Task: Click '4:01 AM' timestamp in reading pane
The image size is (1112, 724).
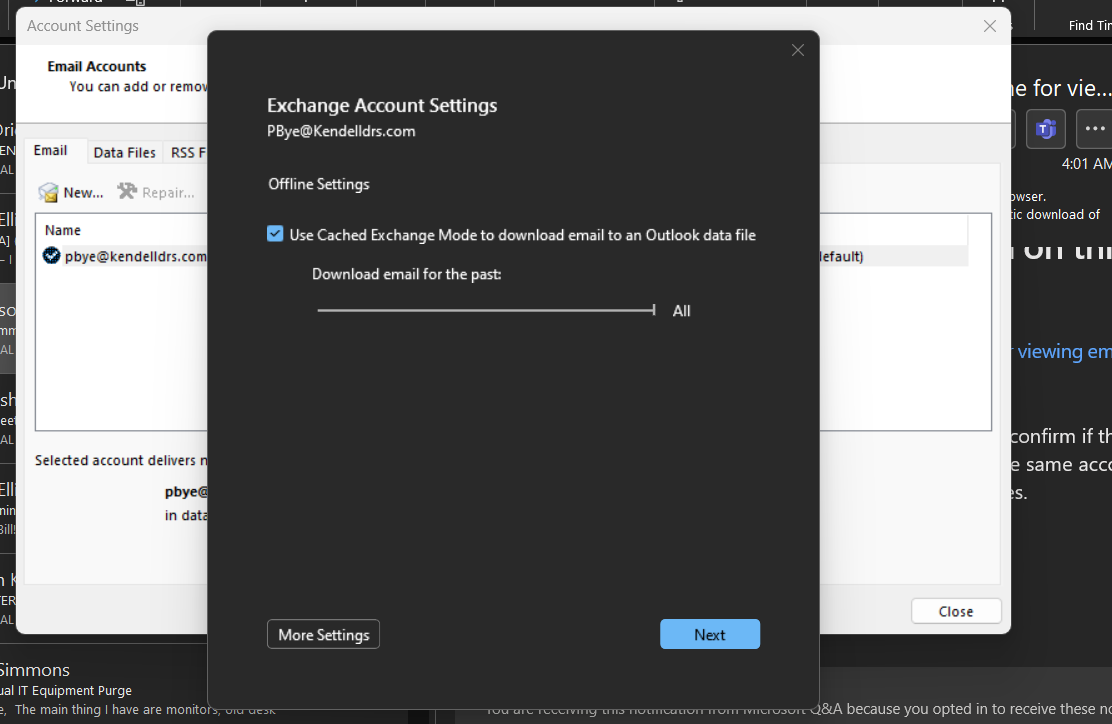Action: click(1086, 164)
